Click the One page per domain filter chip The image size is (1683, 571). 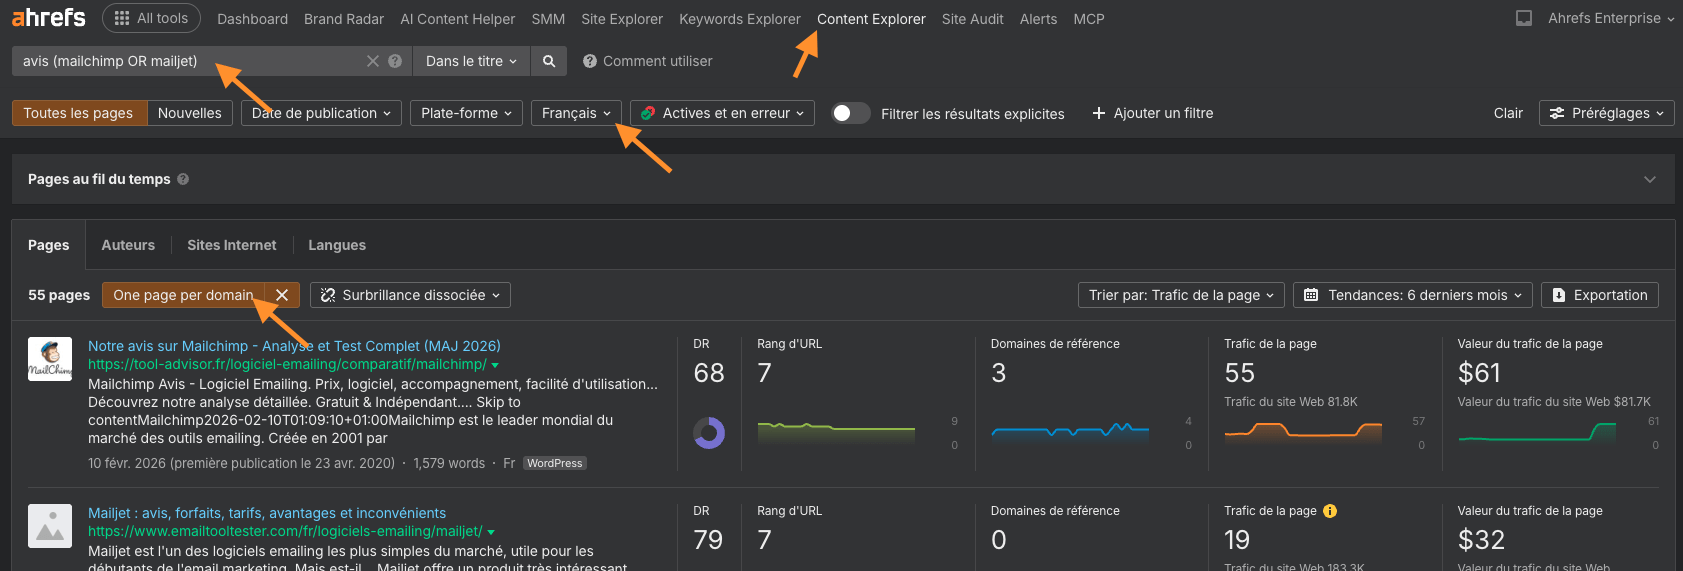pyautogui.click(x=183, y=295)
